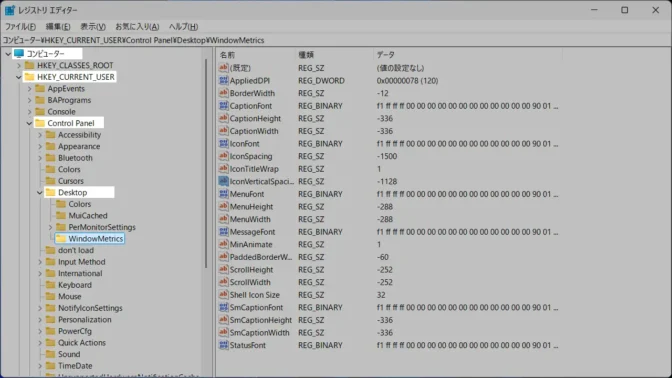672x378 pixels.
Task: Click the Shell Icon Size value icon
Action: (223, 294)
